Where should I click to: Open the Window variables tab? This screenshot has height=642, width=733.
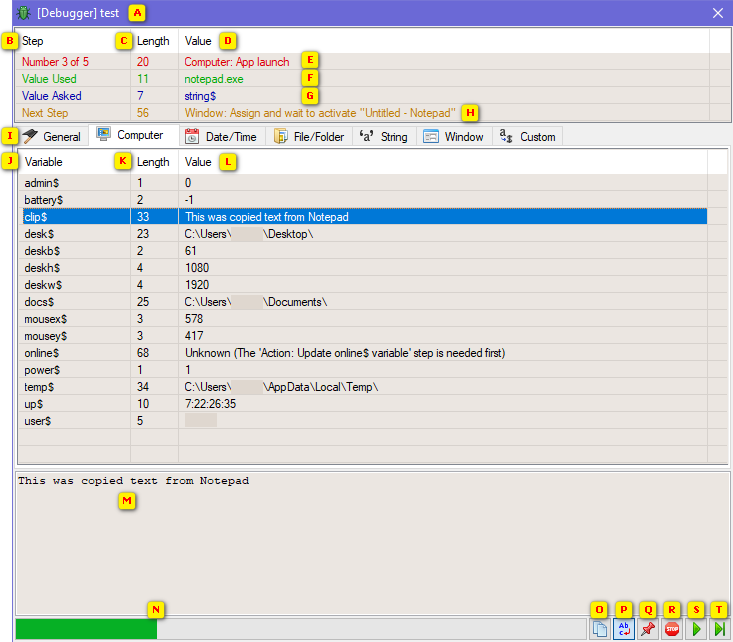tap(453, 136)
